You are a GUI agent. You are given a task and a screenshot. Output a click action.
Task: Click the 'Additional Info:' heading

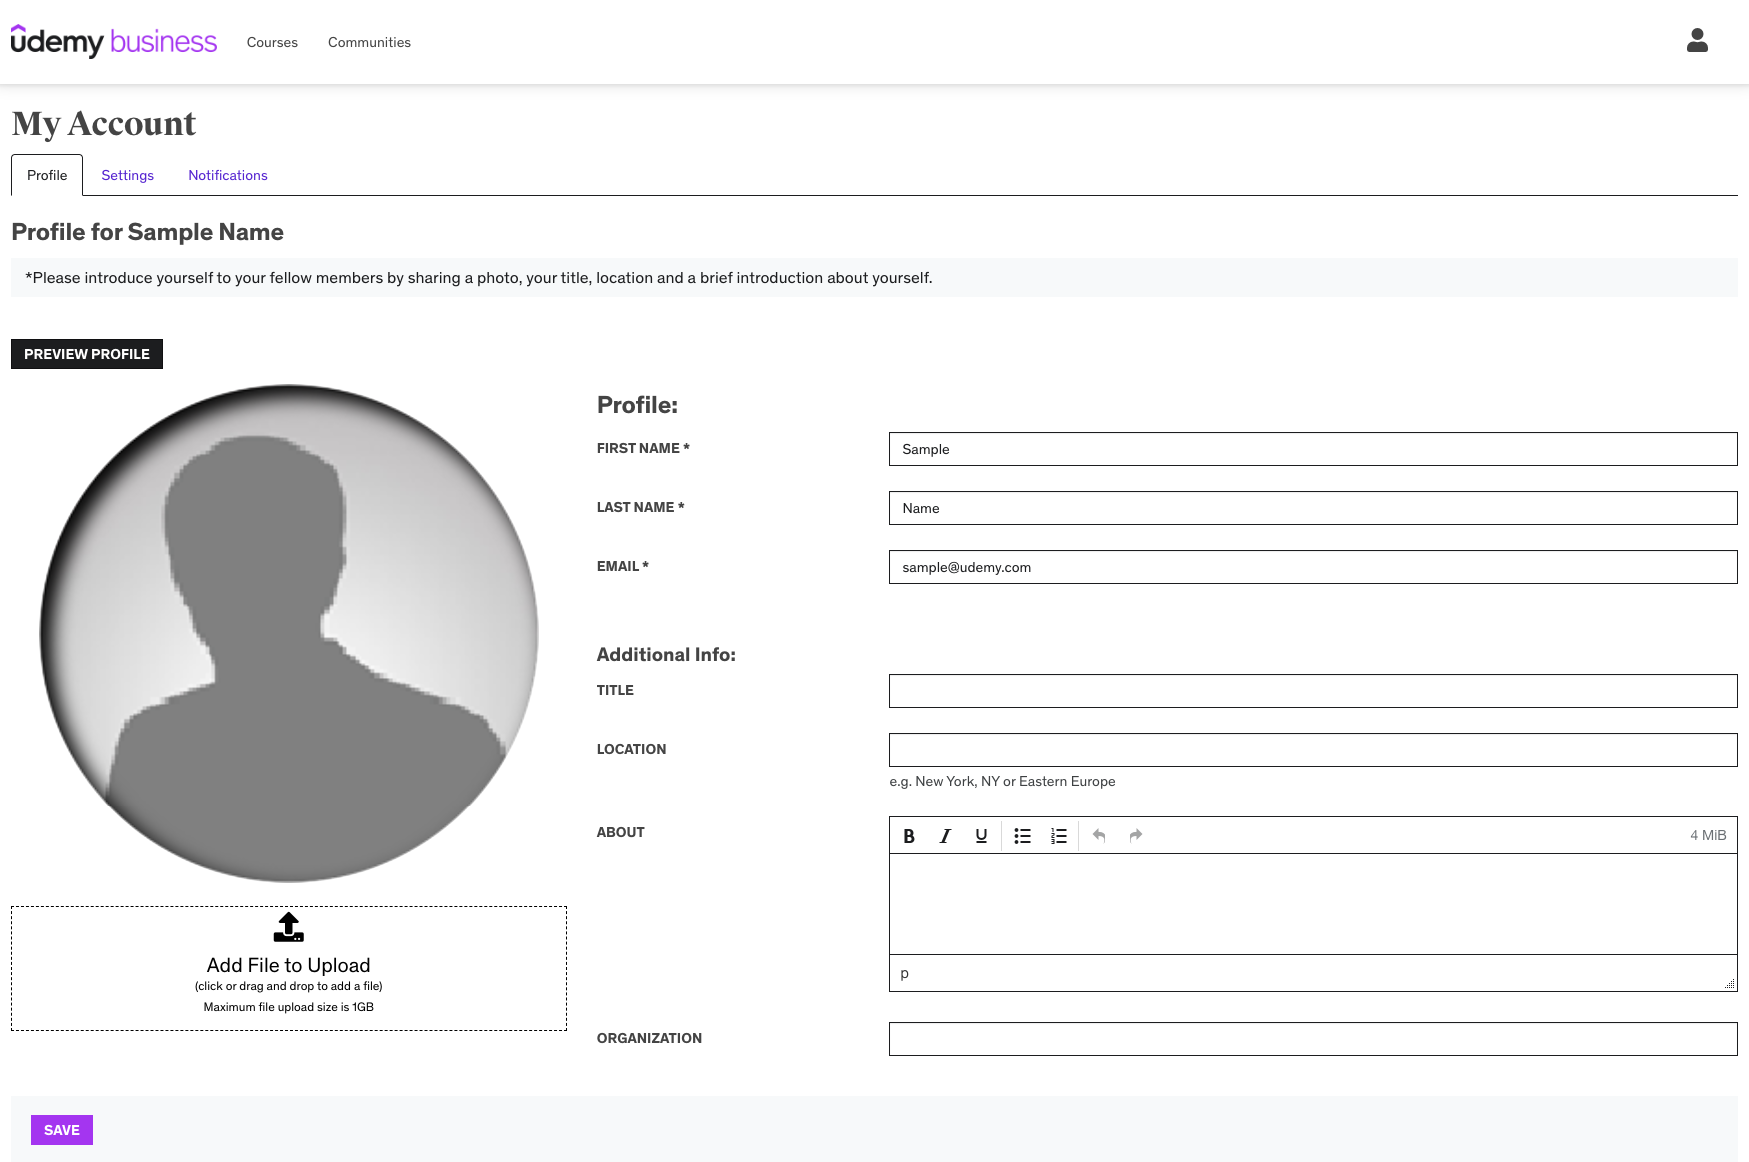click(666, 655)
